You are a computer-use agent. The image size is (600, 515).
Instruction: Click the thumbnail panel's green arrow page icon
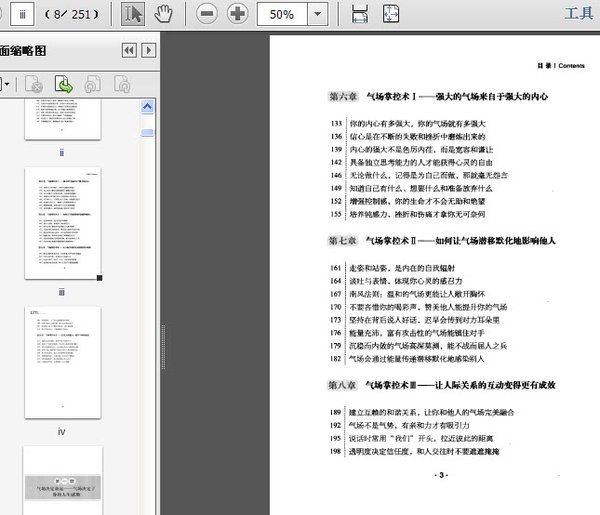tap(63, 85)
